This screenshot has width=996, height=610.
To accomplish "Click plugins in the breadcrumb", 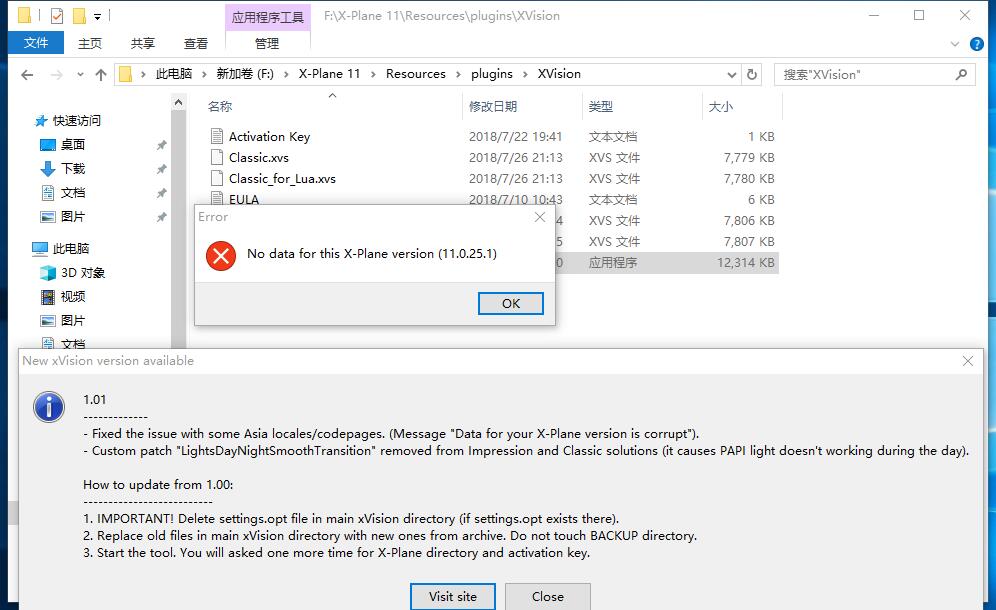I will [492, 74].
